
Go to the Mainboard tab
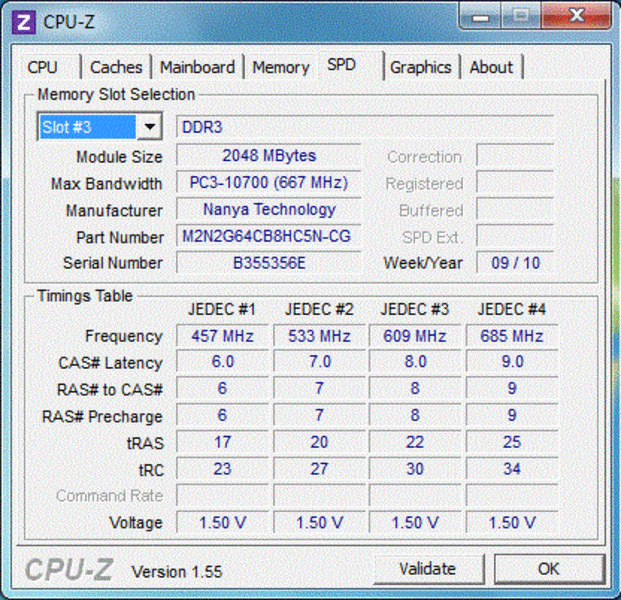click(x=197, y=67)
